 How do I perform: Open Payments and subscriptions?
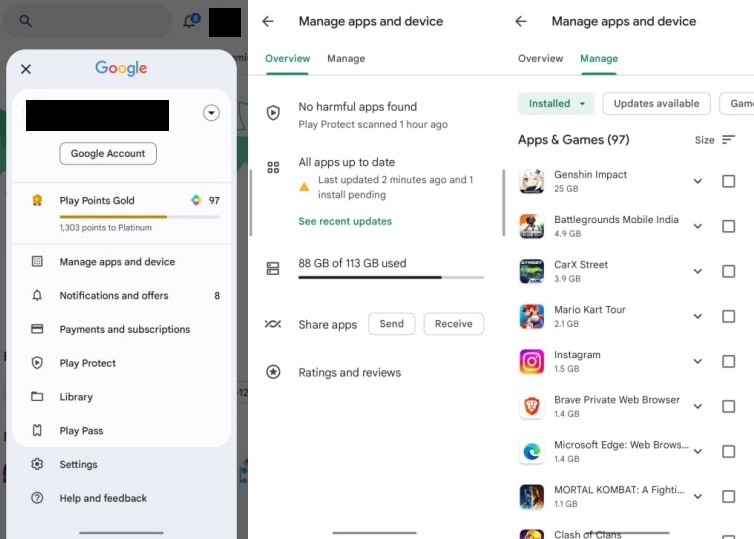121,329
